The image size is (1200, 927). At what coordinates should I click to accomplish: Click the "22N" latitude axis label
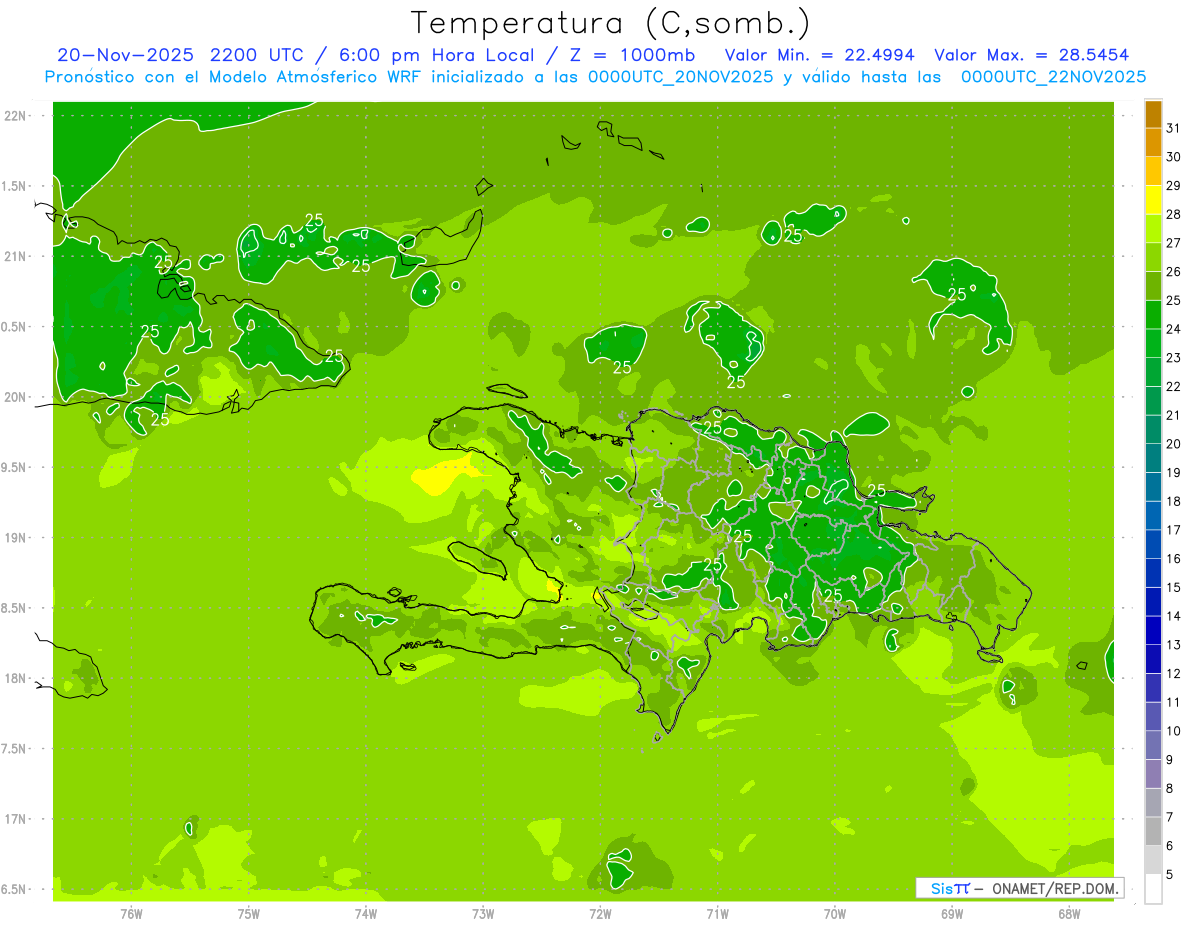pyautogui.click(x=14, y=116)
